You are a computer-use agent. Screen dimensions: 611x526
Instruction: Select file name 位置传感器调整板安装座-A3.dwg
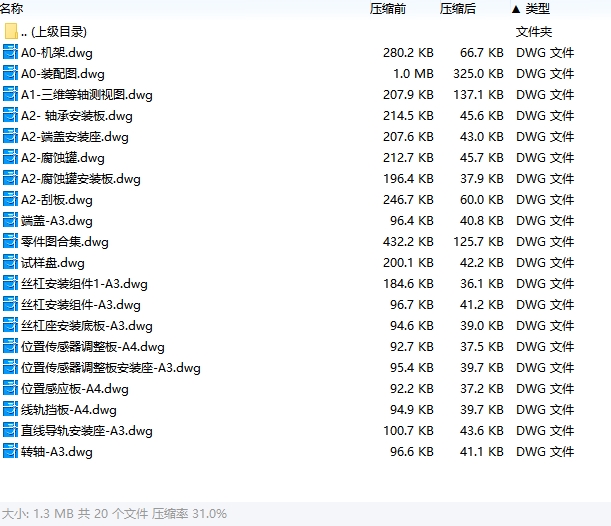[111, 368]
